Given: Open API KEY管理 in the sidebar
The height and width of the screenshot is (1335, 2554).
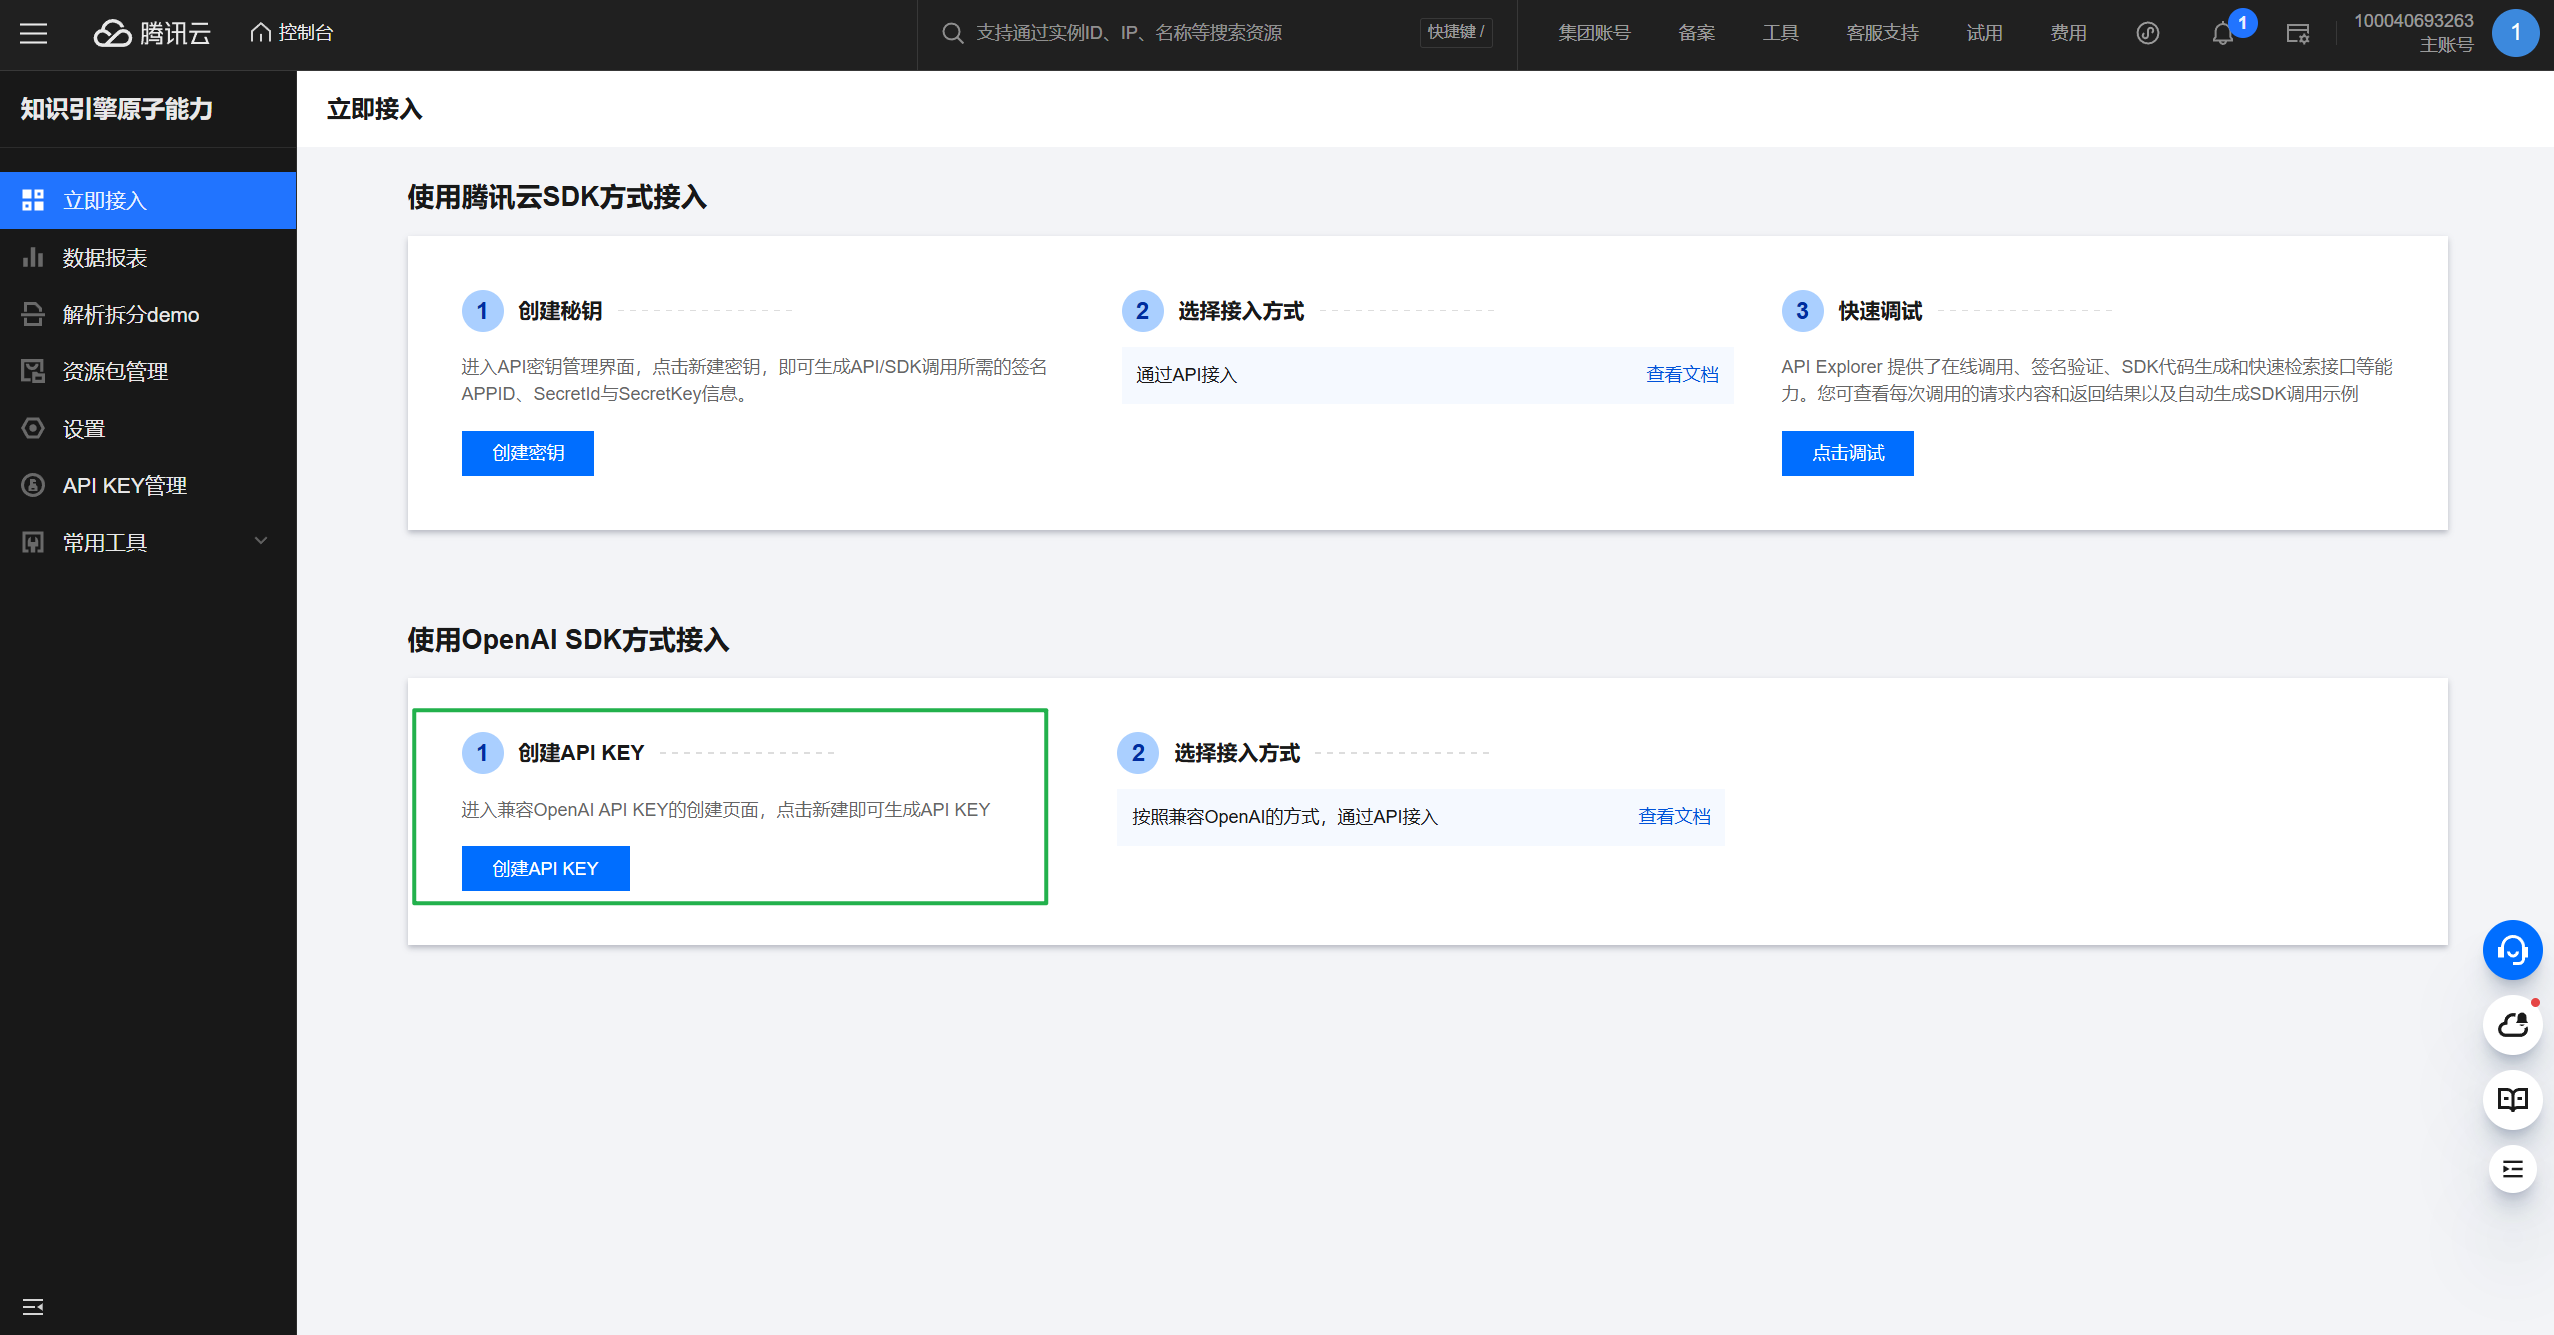Looking at the screenshot, I should tap(148, 485).
